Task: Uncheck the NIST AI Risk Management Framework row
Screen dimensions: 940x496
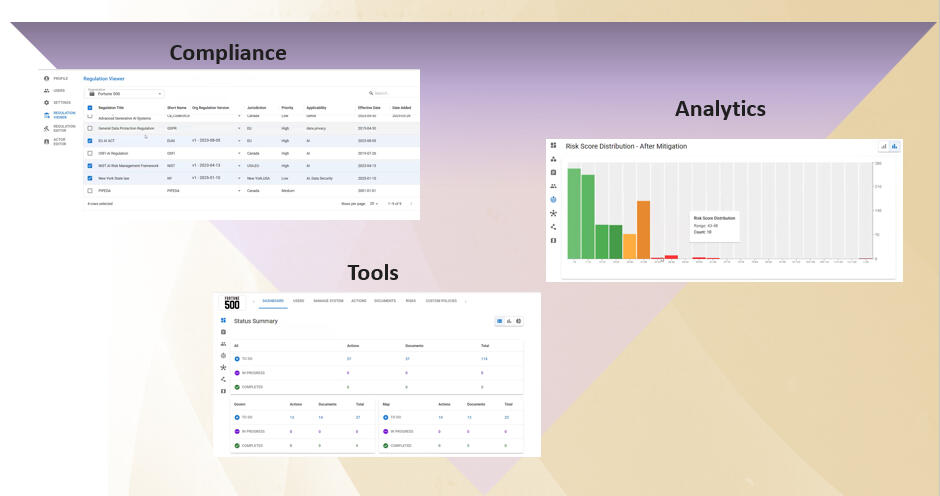Action: point(90,166)
